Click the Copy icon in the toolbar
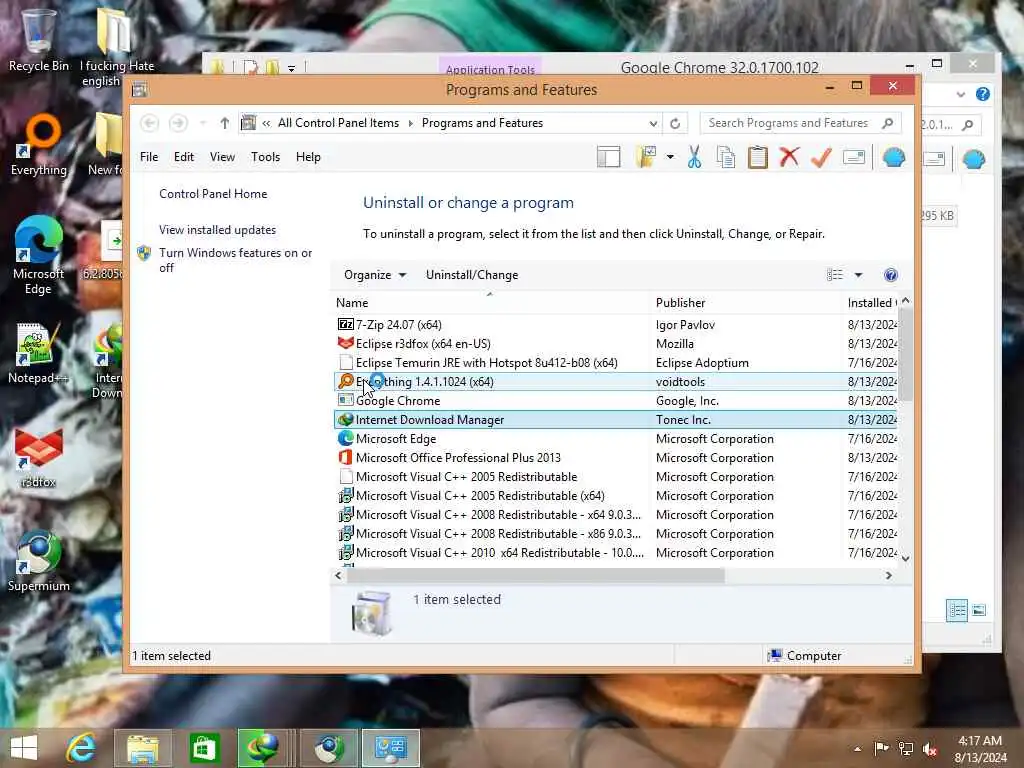The image size is (1024, 768). point(726,157)
